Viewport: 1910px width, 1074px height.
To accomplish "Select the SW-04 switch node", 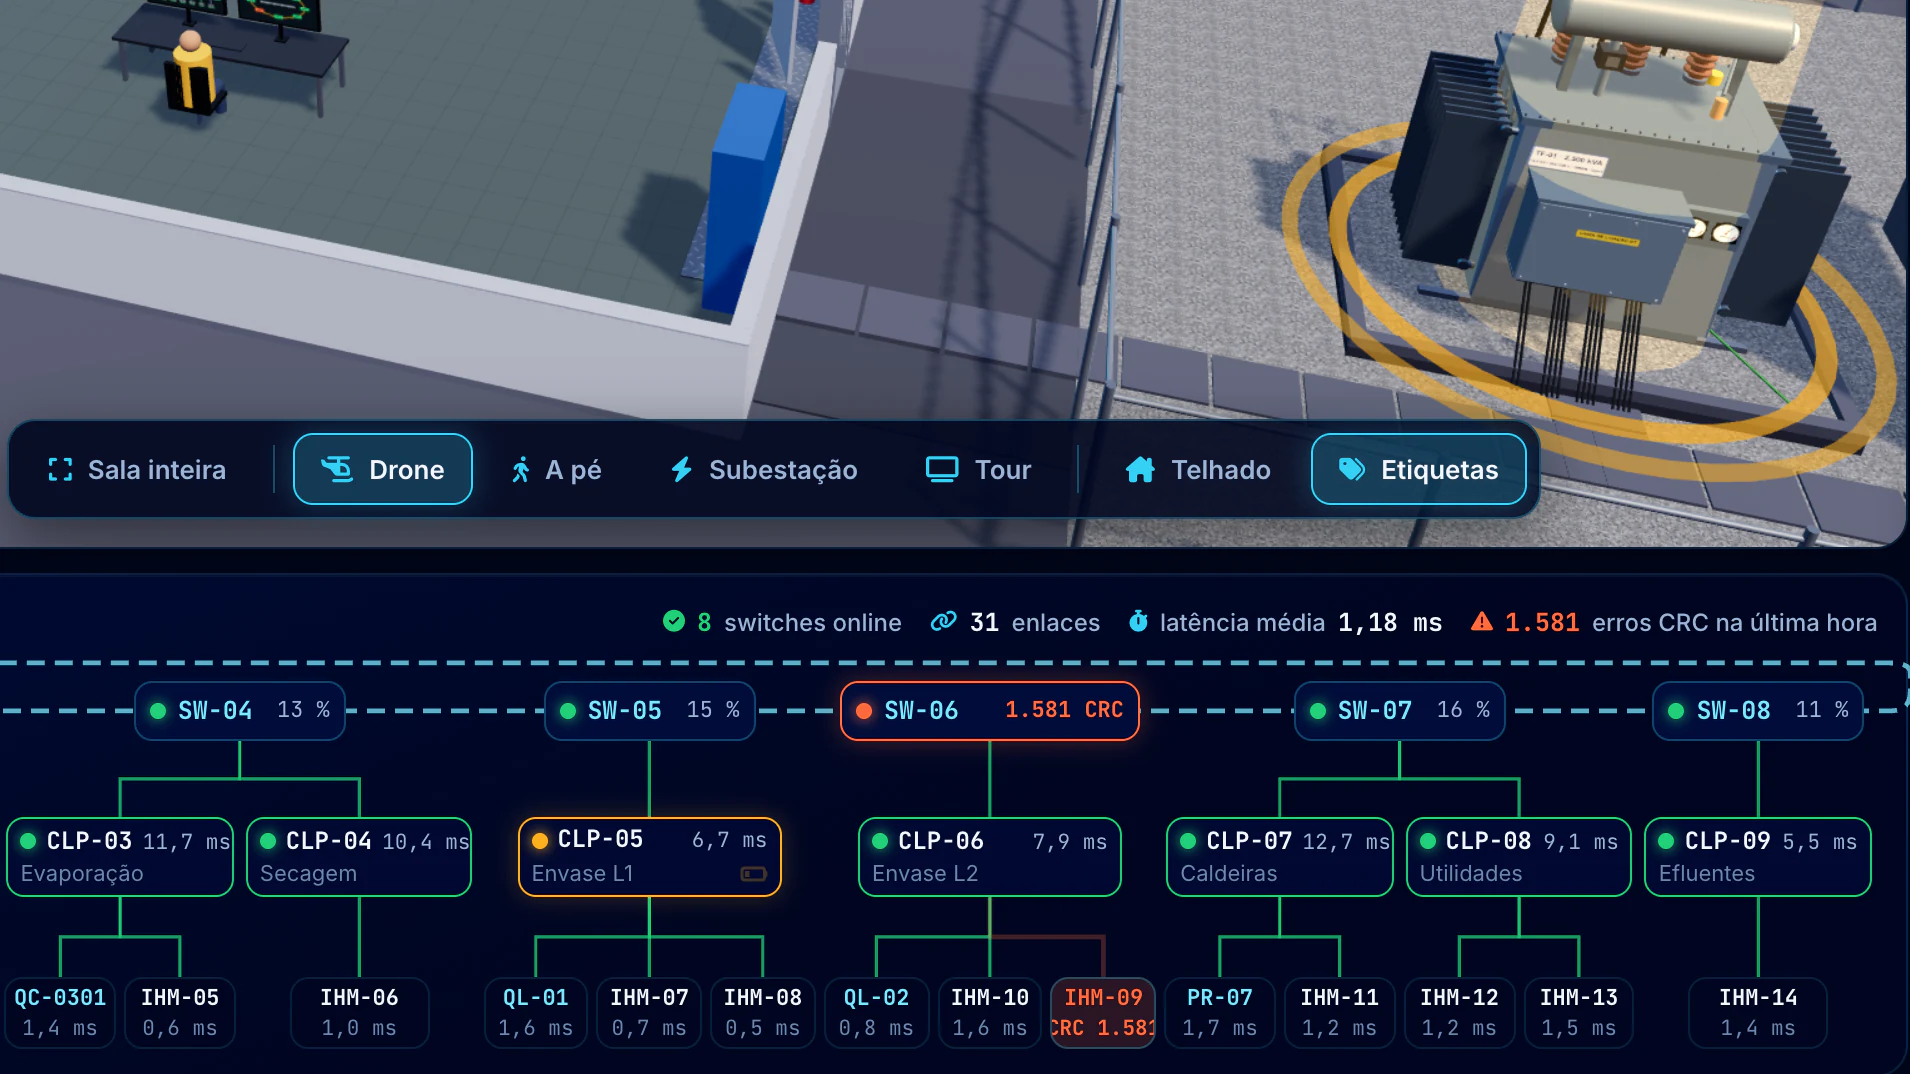I will (240, 711).
